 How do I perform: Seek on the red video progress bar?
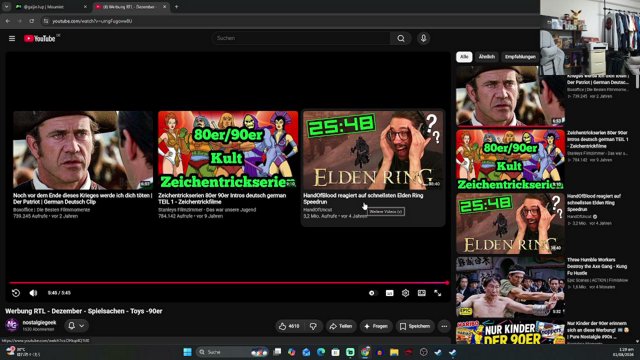229,282
